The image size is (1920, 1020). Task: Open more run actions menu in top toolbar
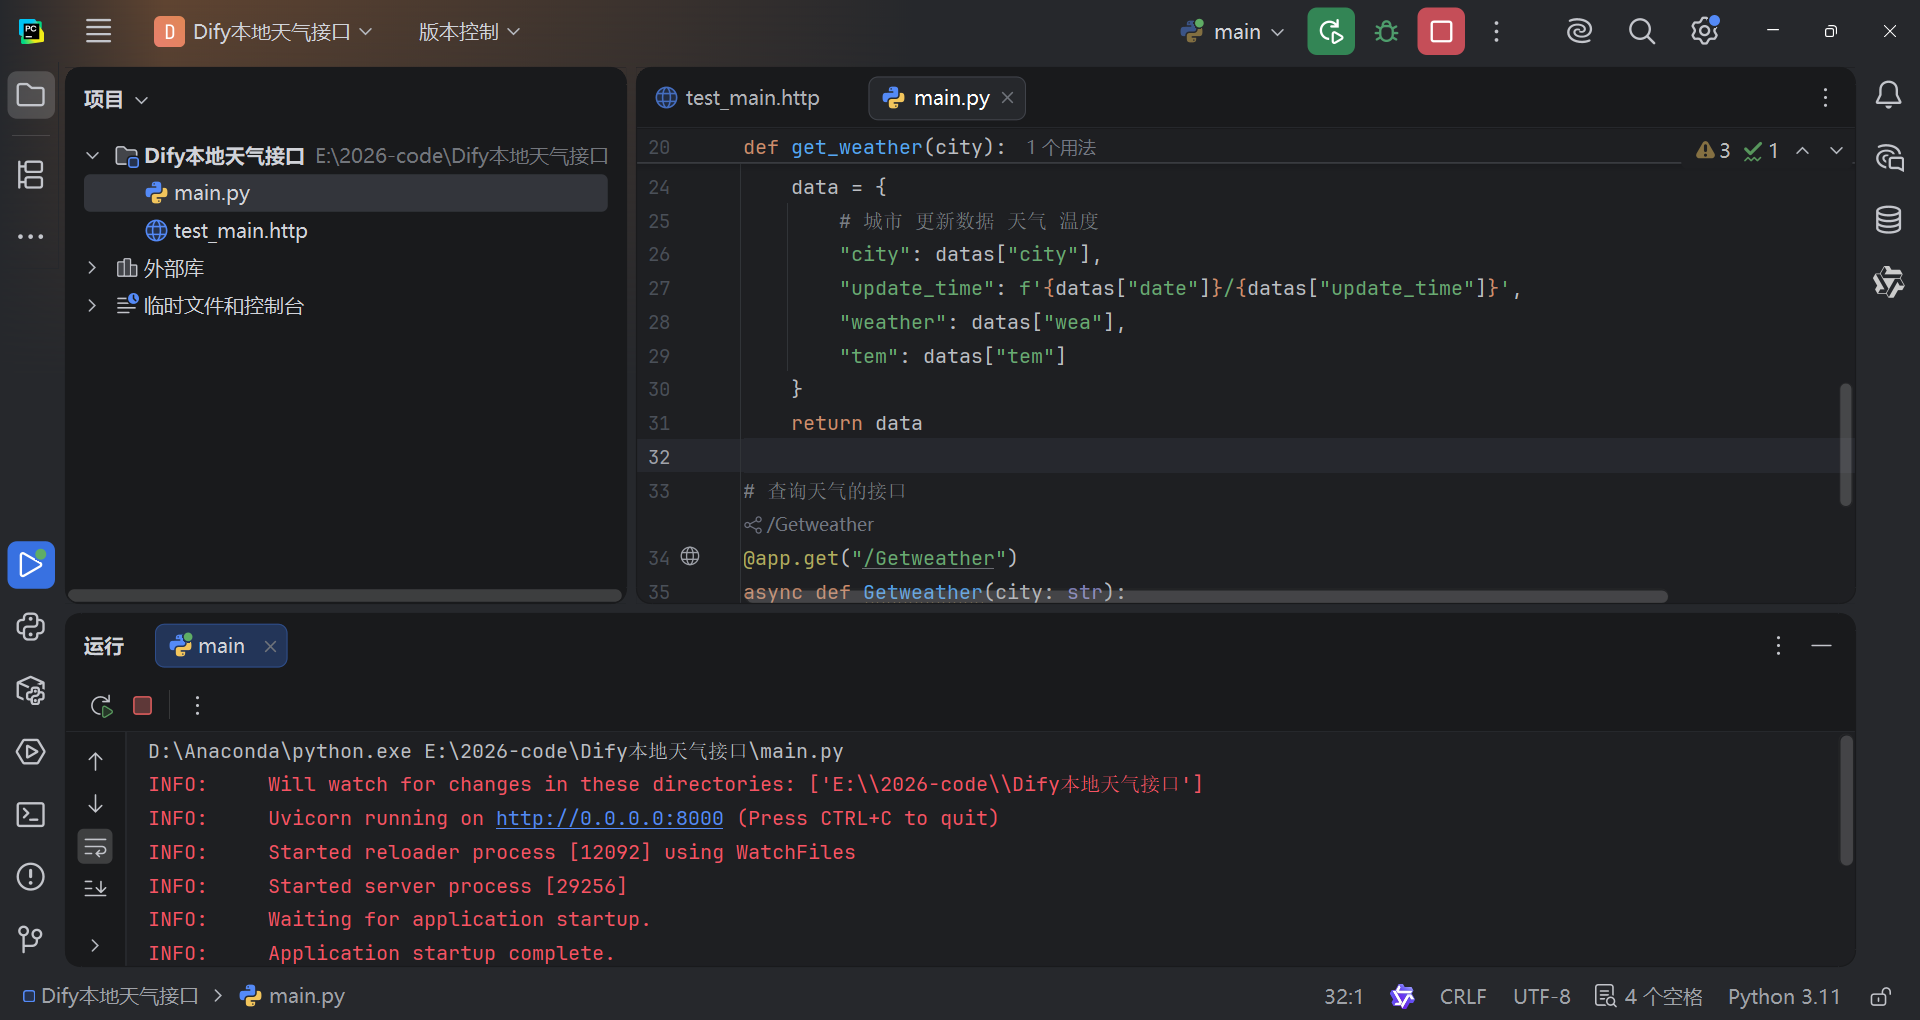[1496, 31]
